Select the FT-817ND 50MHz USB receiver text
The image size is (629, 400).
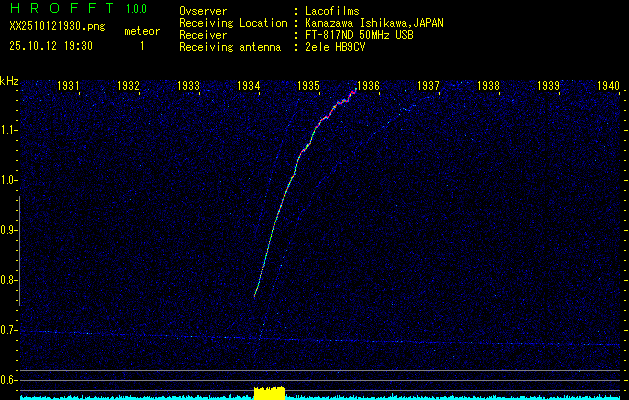click(359, 35)
